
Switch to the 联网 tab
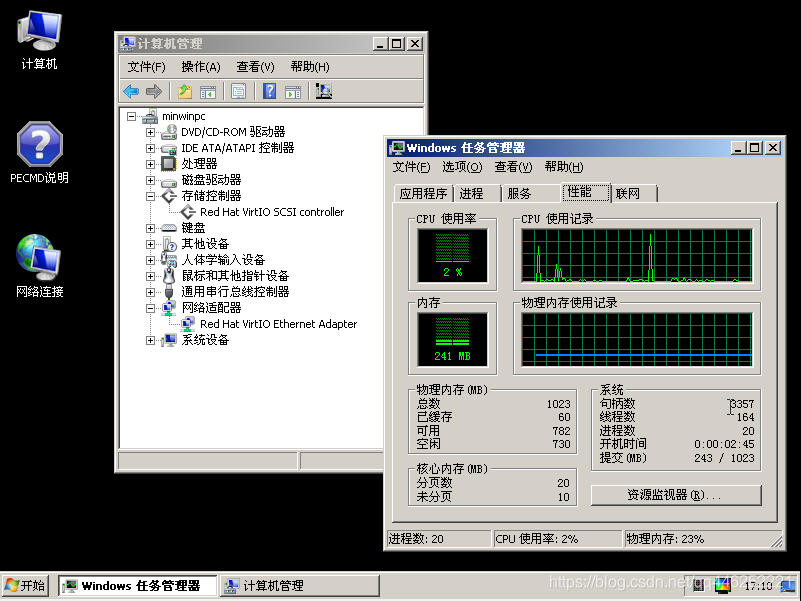click(x=632, y=194)
